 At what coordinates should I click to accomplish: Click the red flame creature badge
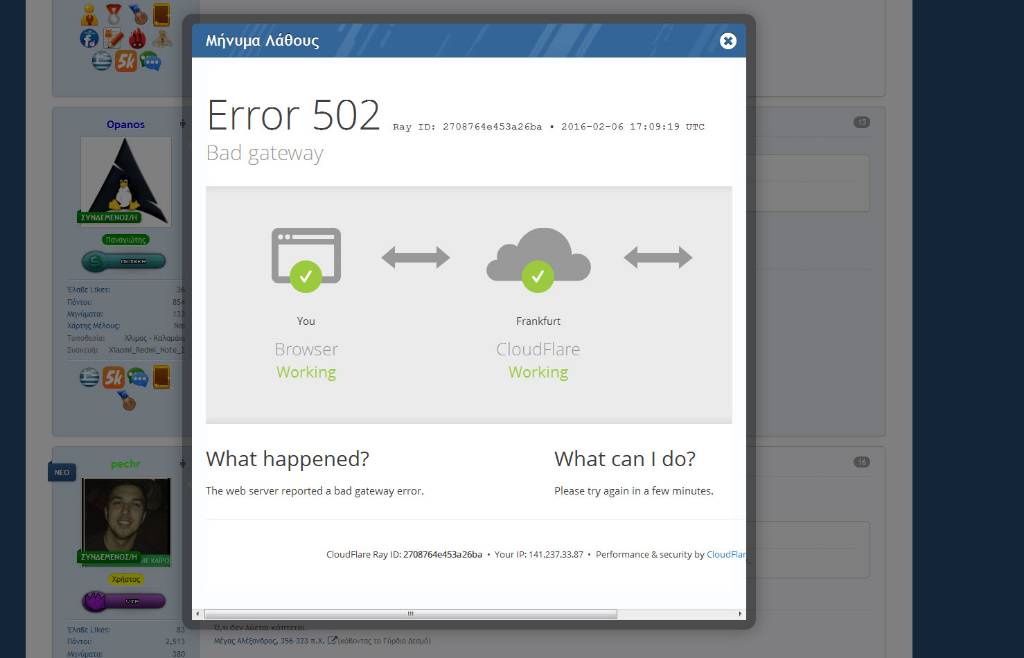(137, 39)
